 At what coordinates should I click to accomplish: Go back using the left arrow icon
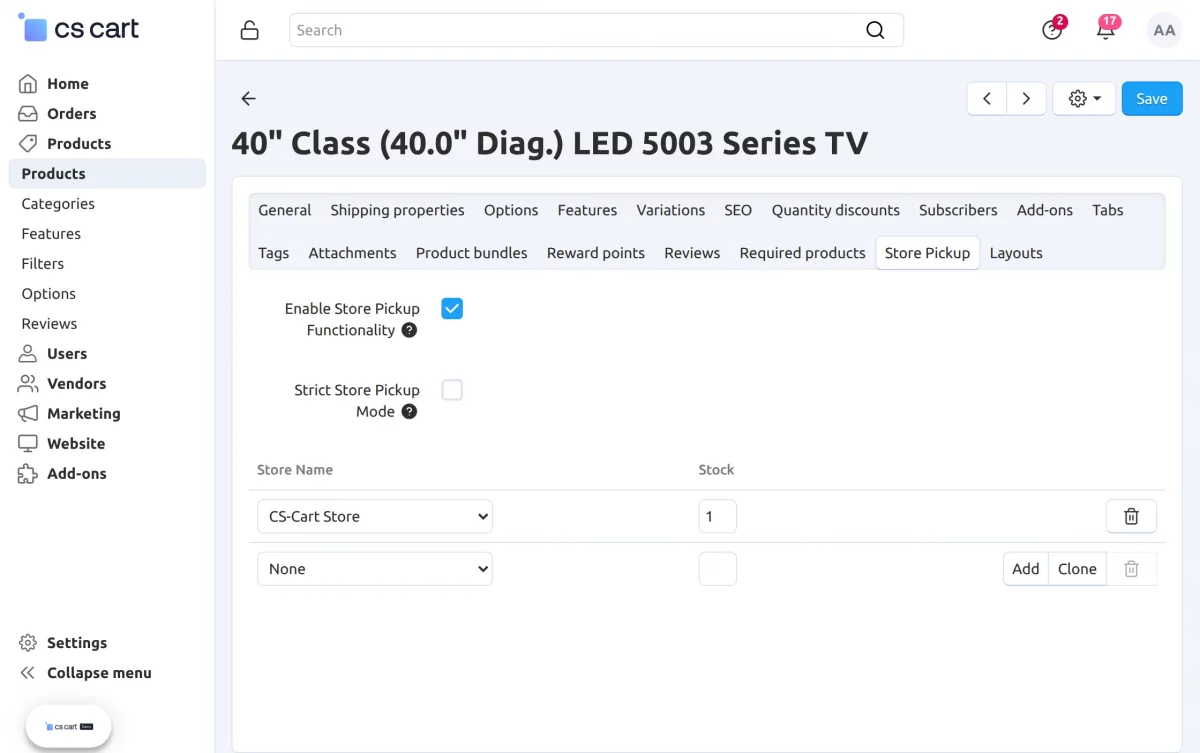pos(249,98)
